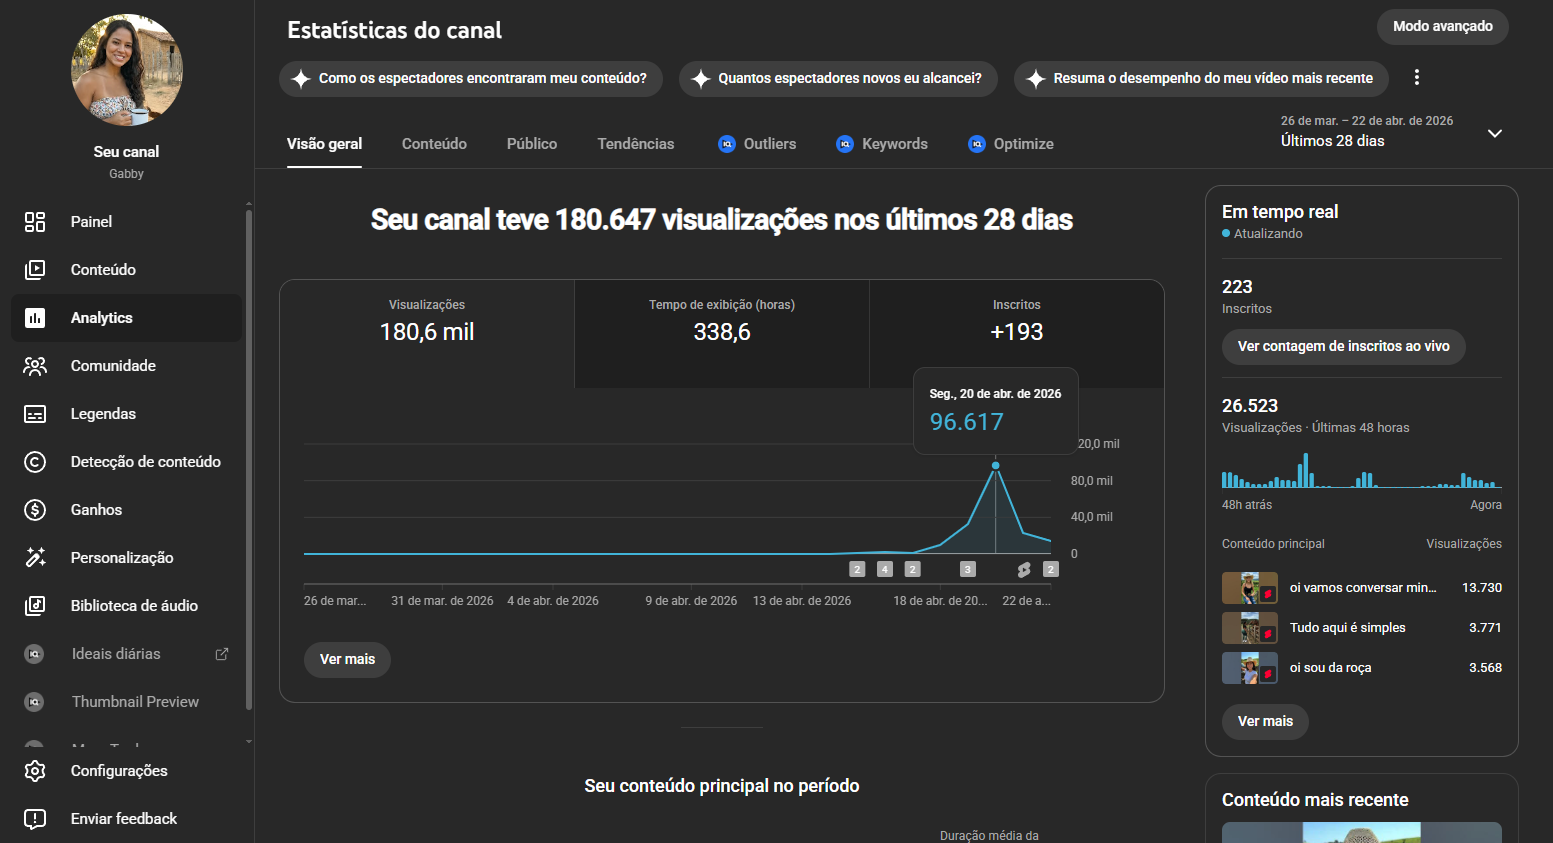Open thumbnail for 'oi sou da roça'

pos(1250,668)
